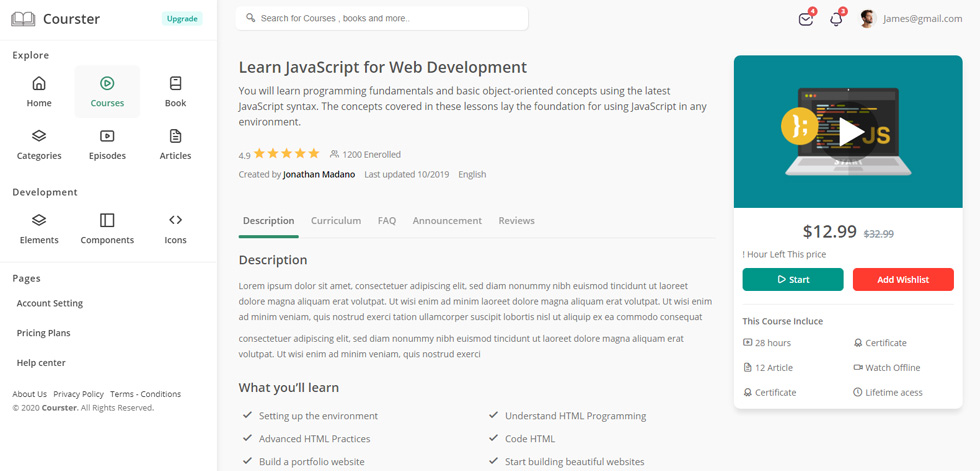Image resolution: width=980 pixels, height=471 pixels.
Task: Click Code HTML list item
Action: pyautogui.click(x=529, y=439)
